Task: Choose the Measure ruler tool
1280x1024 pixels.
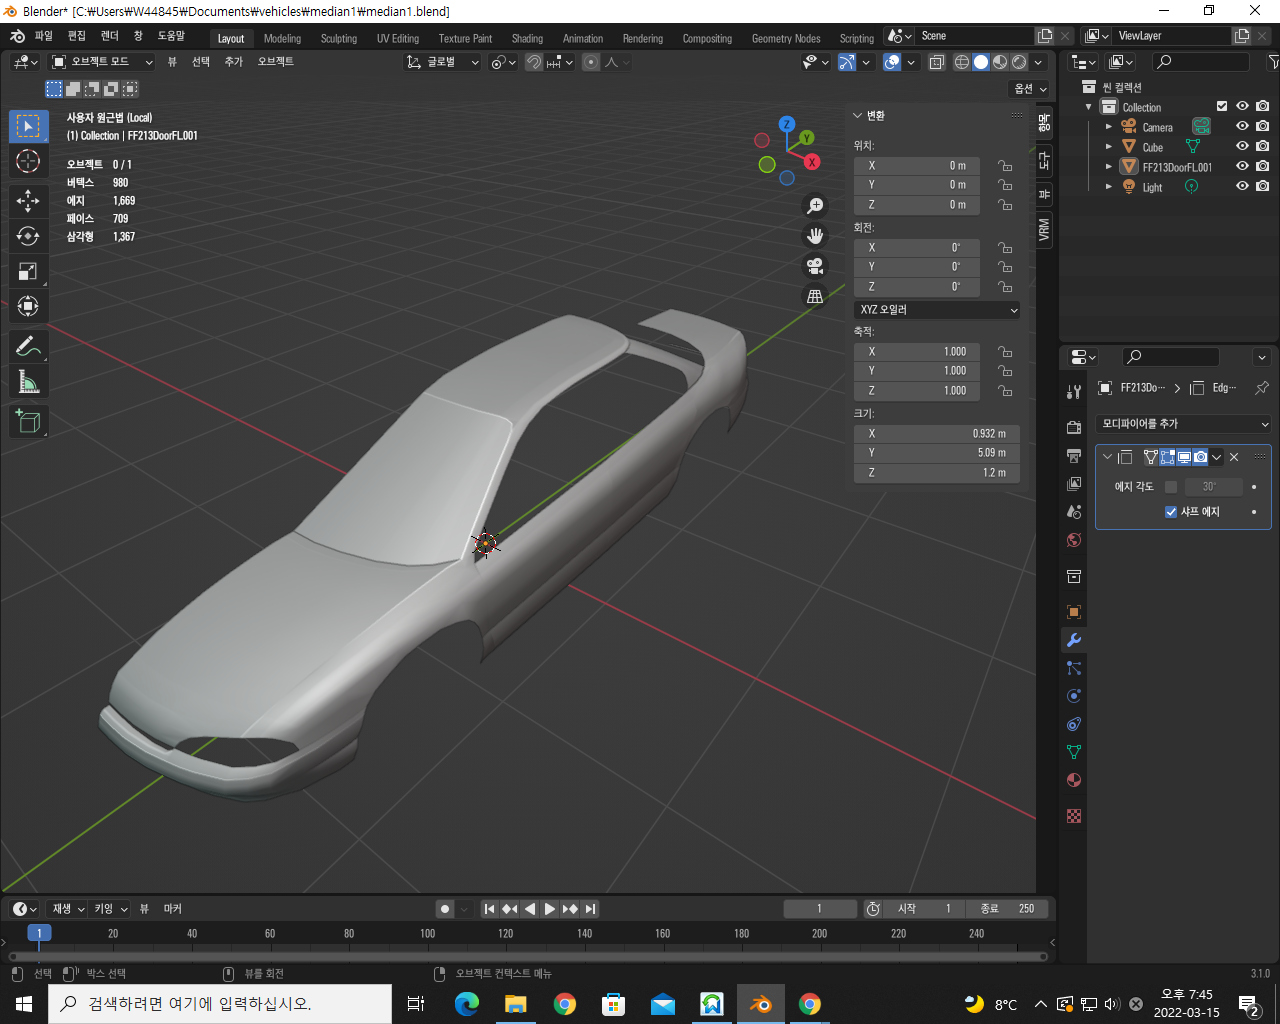Action: click(28, 382)
